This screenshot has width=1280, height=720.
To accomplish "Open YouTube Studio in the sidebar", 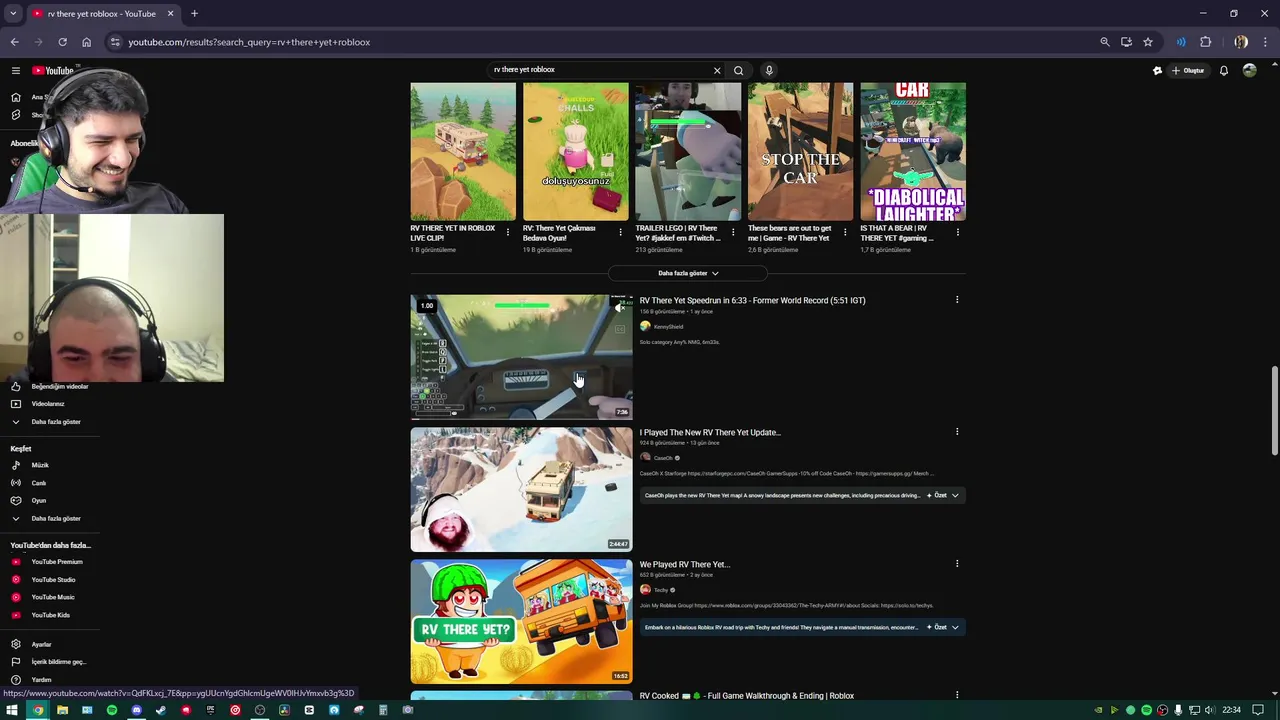I will point(53,580).
